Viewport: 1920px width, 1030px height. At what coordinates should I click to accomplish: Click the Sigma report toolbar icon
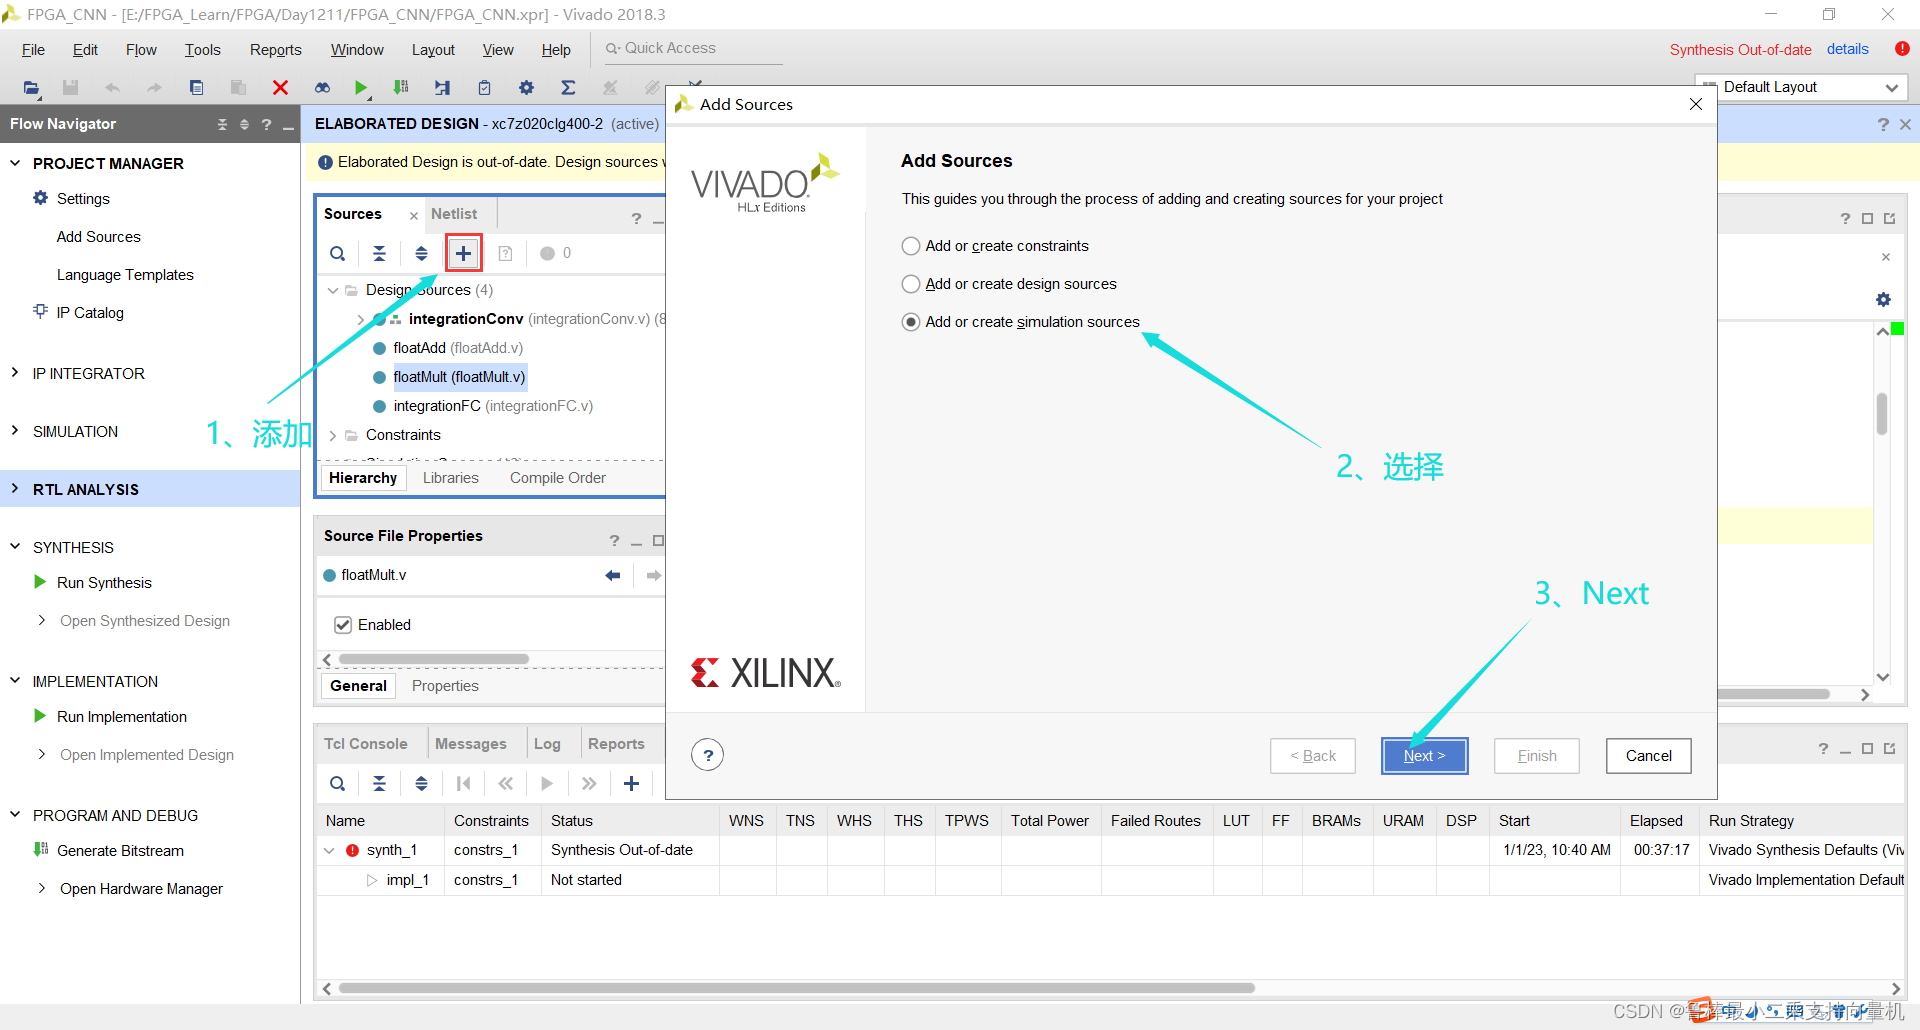click(x=568, y=88)
